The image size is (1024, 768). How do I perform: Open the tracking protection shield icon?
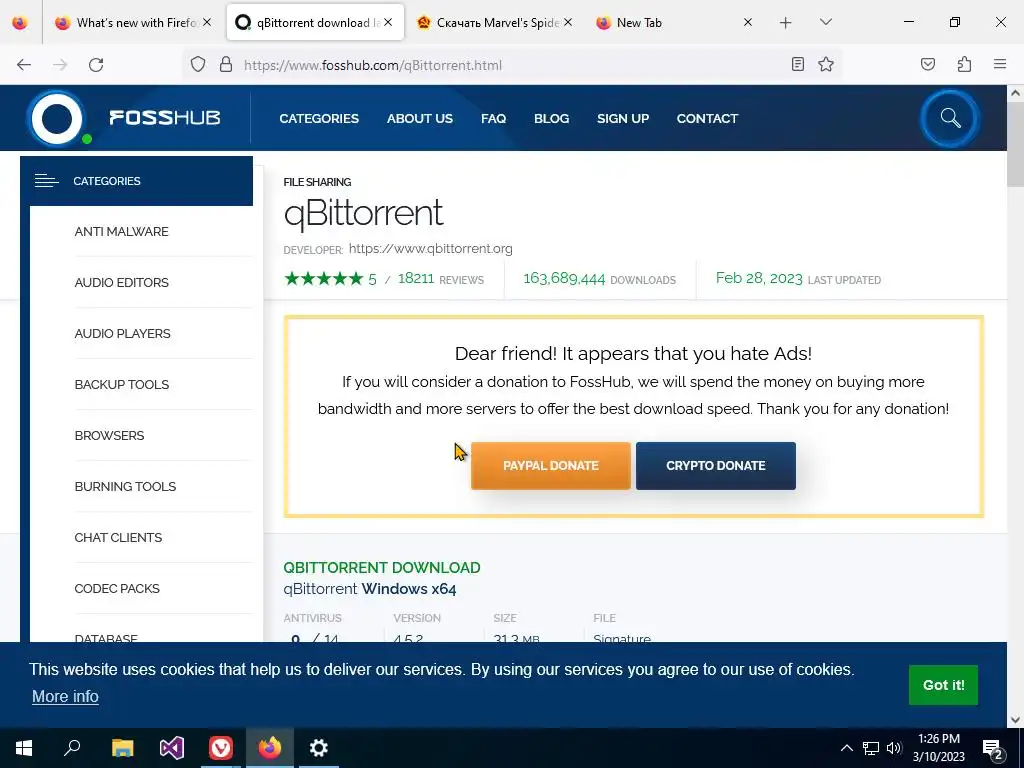(198, 65)
